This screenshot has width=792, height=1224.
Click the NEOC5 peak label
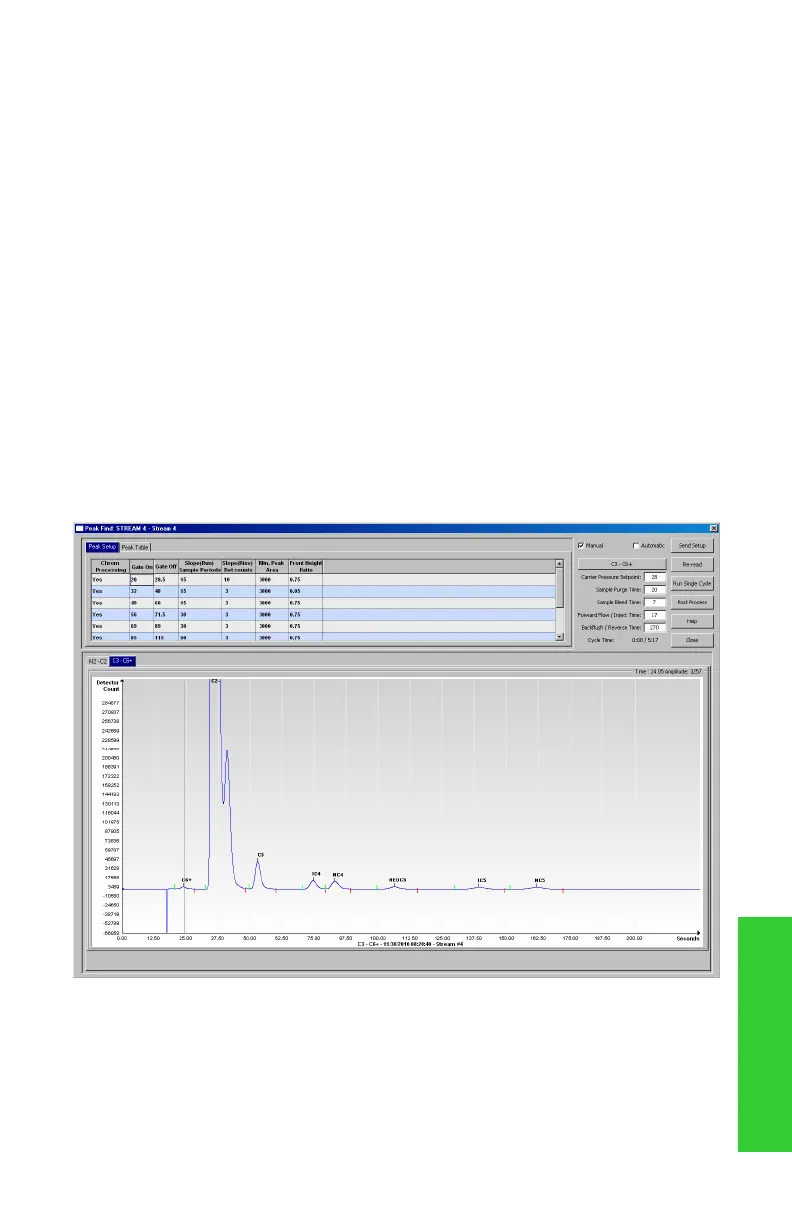[x=397, y=880]
